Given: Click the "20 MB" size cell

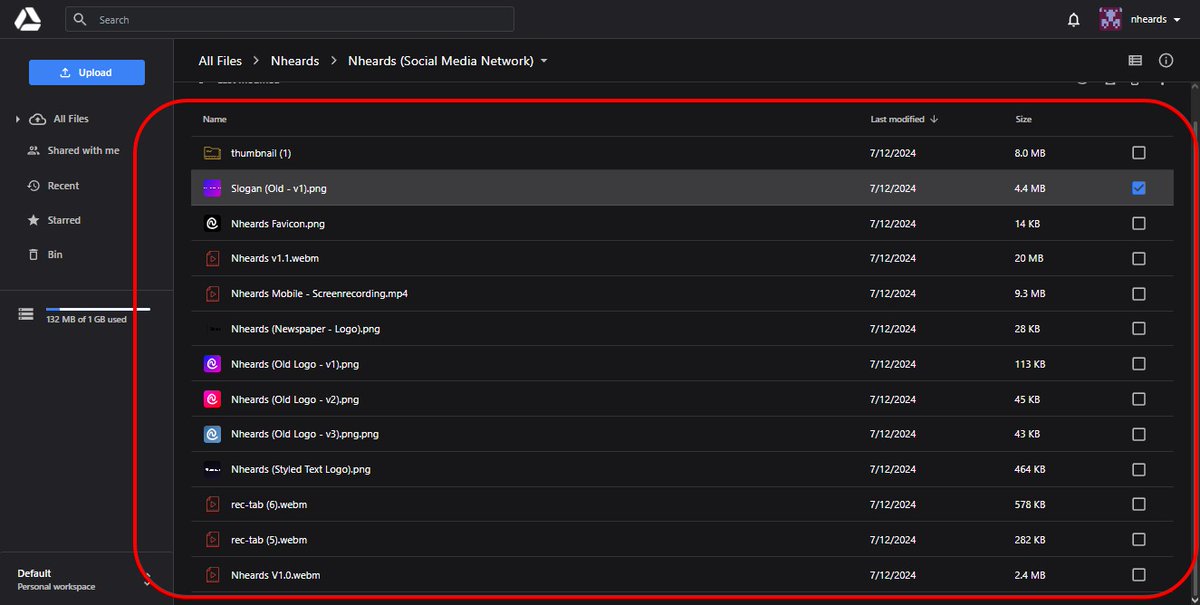Looking at the screenshot, I should [x=1029, y=259].
